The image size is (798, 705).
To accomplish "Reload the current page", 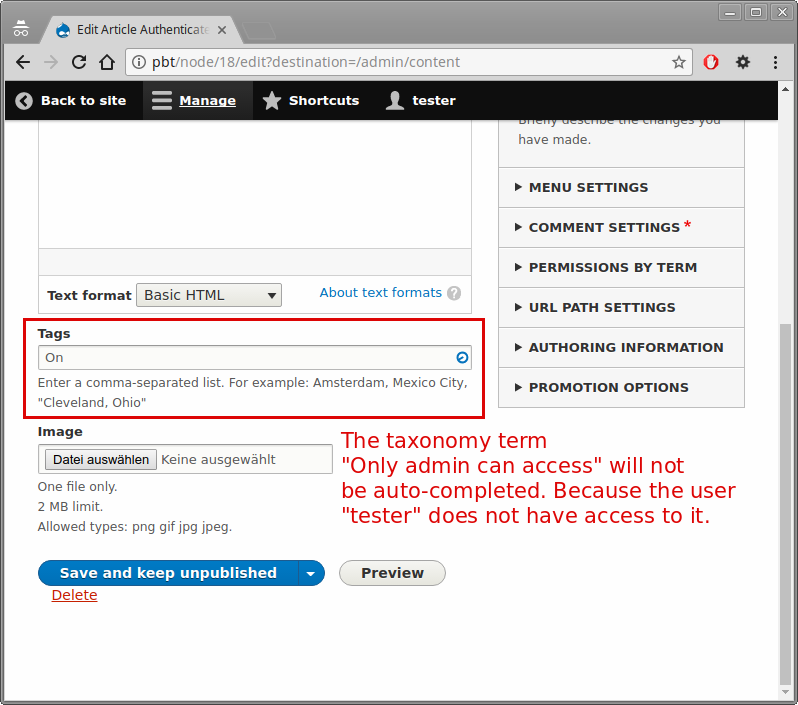I will click(x=79, y=62).
